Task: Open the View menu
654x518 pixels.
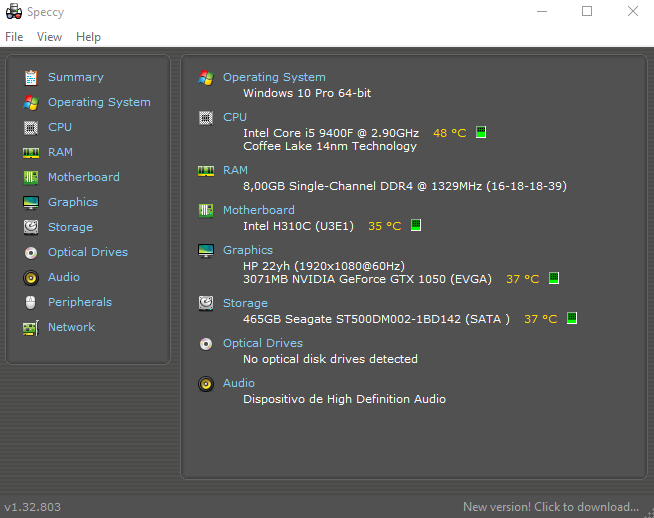Action: click(x=49, y=37)
